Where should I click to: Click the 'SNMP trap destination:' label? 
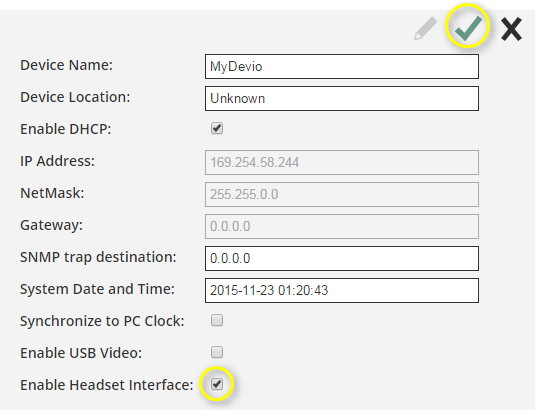pos(98,257)
